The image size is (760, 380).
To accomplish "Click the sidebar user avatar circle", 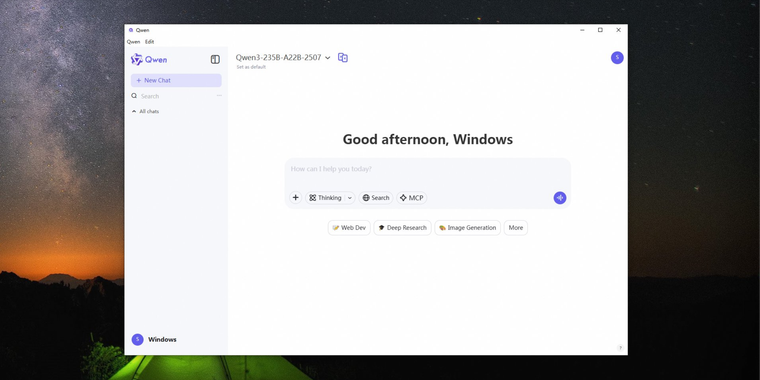I will 137,339.
